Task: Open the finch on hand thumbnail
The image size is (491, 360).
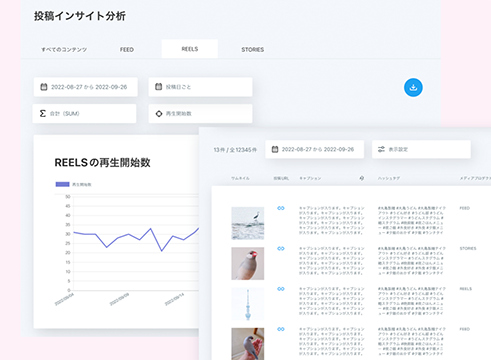Action: (x=248, y=344)
